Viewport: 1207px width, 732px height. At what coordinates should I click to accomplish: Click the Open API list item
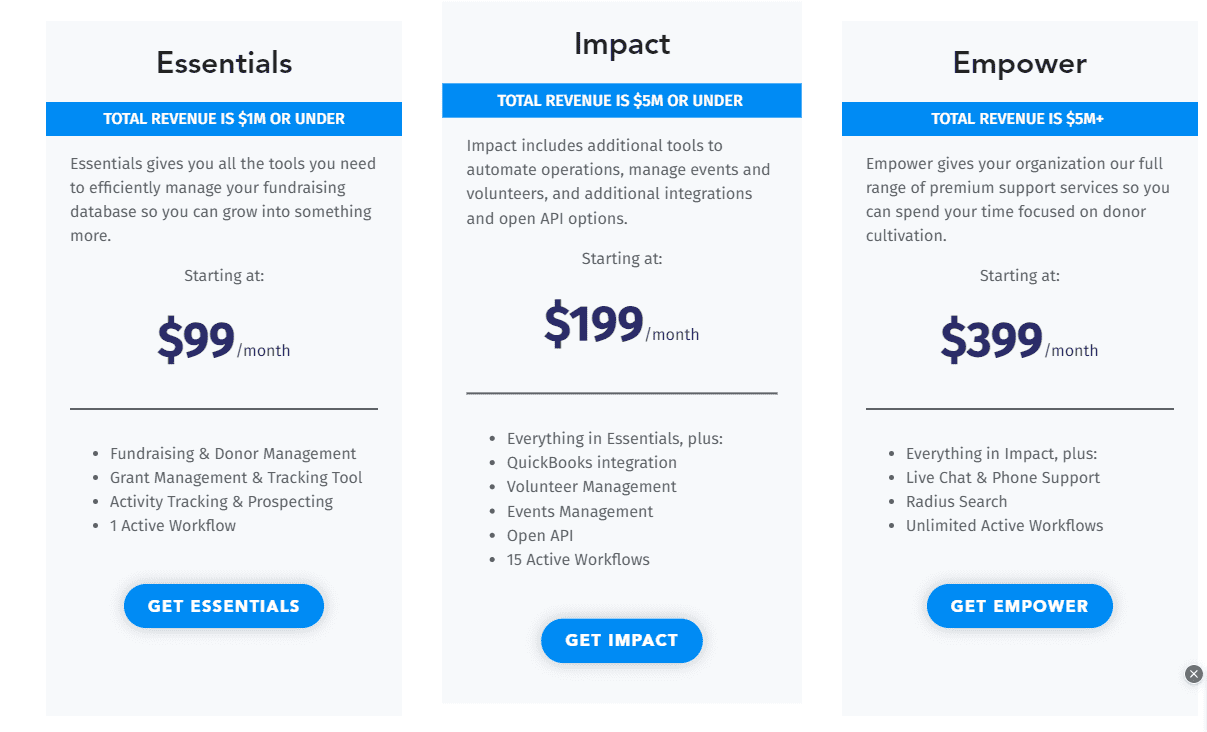[540, 535]
